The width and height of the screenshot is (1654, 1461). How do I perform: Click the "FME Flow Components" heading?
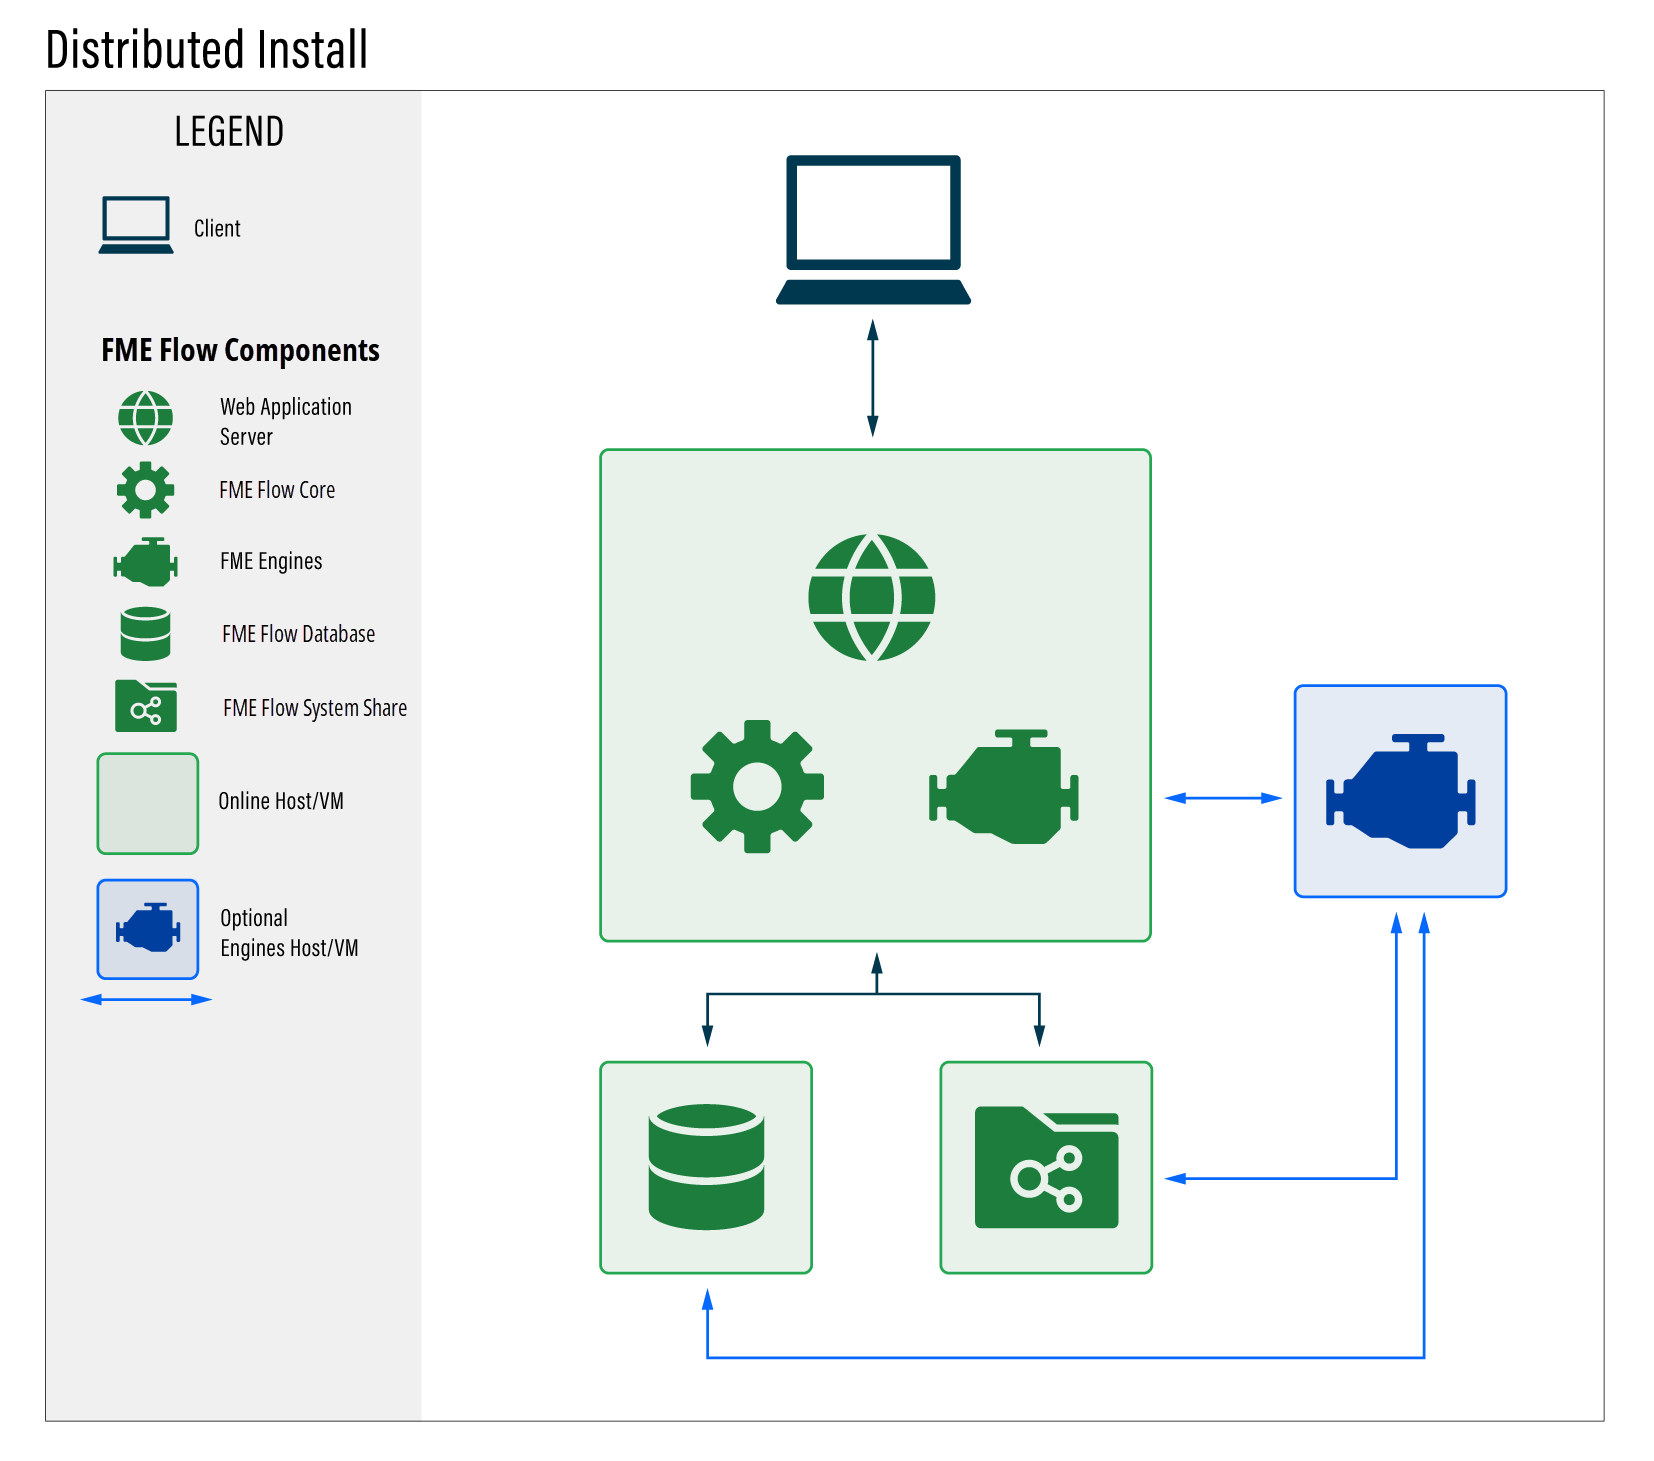(x=240, y=350)
